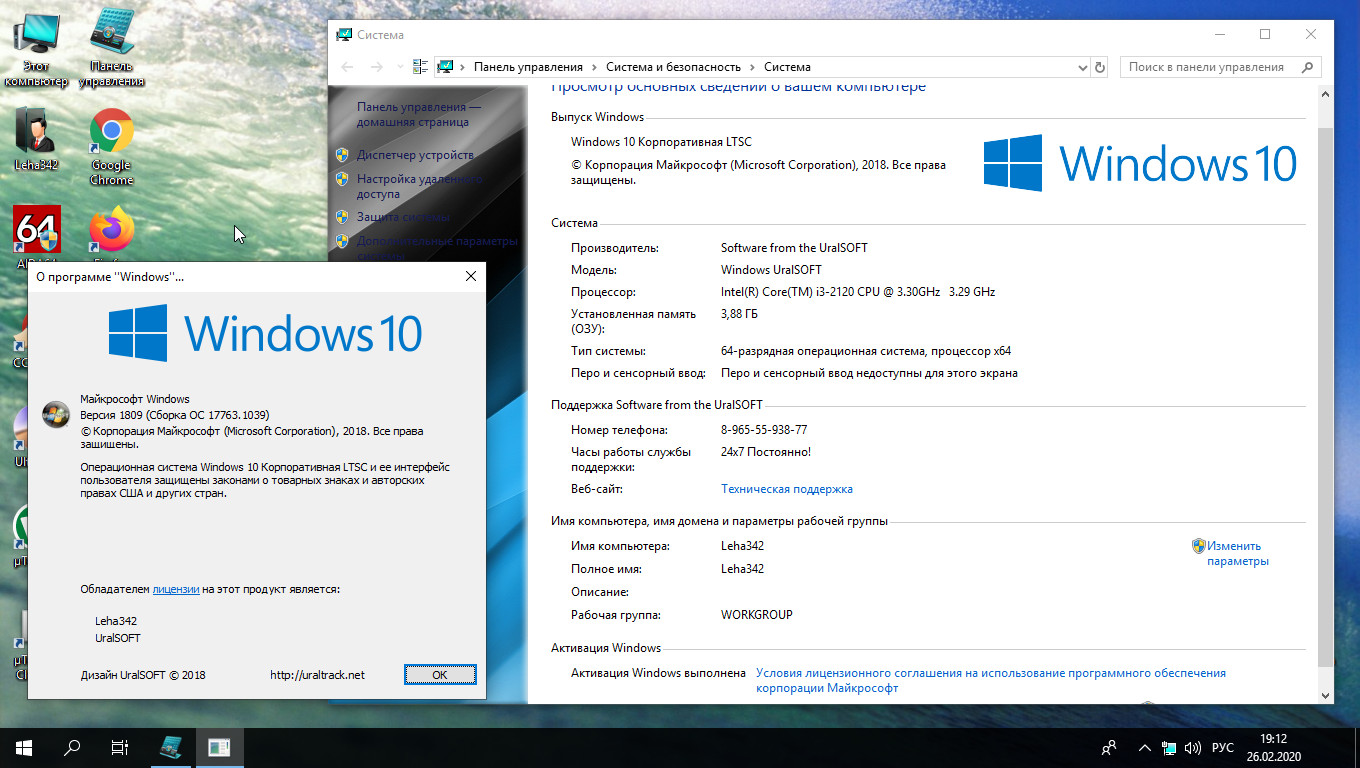The image size is (1360, 768).
Task: Click phone number 8-965-55-938-77
Action: coord(764,430)
